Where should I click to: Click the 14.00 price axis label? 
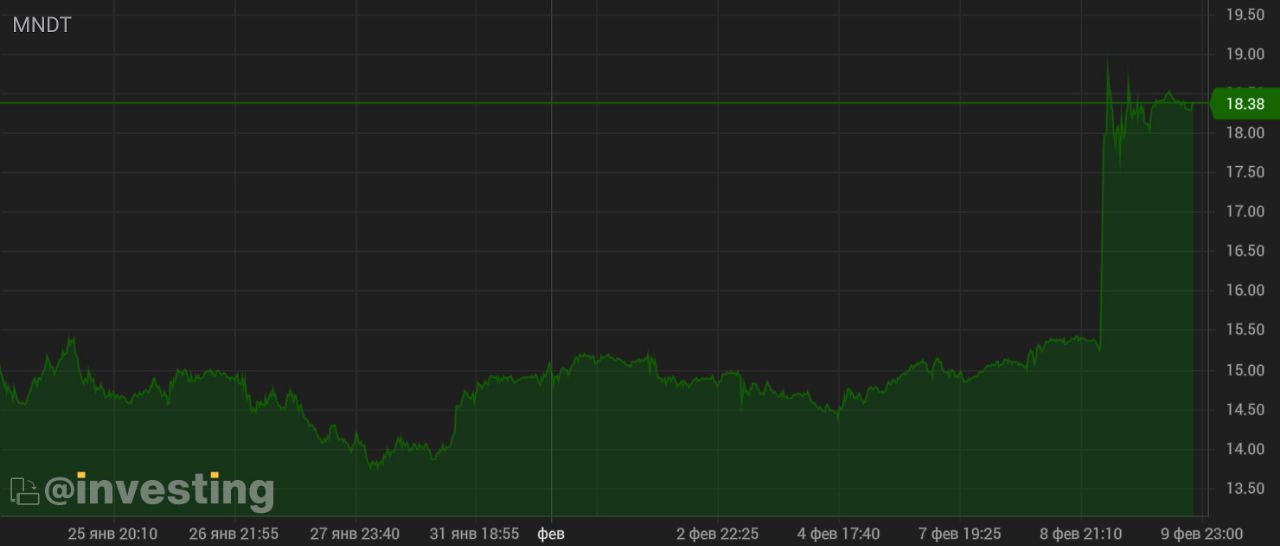(1245, 449)
